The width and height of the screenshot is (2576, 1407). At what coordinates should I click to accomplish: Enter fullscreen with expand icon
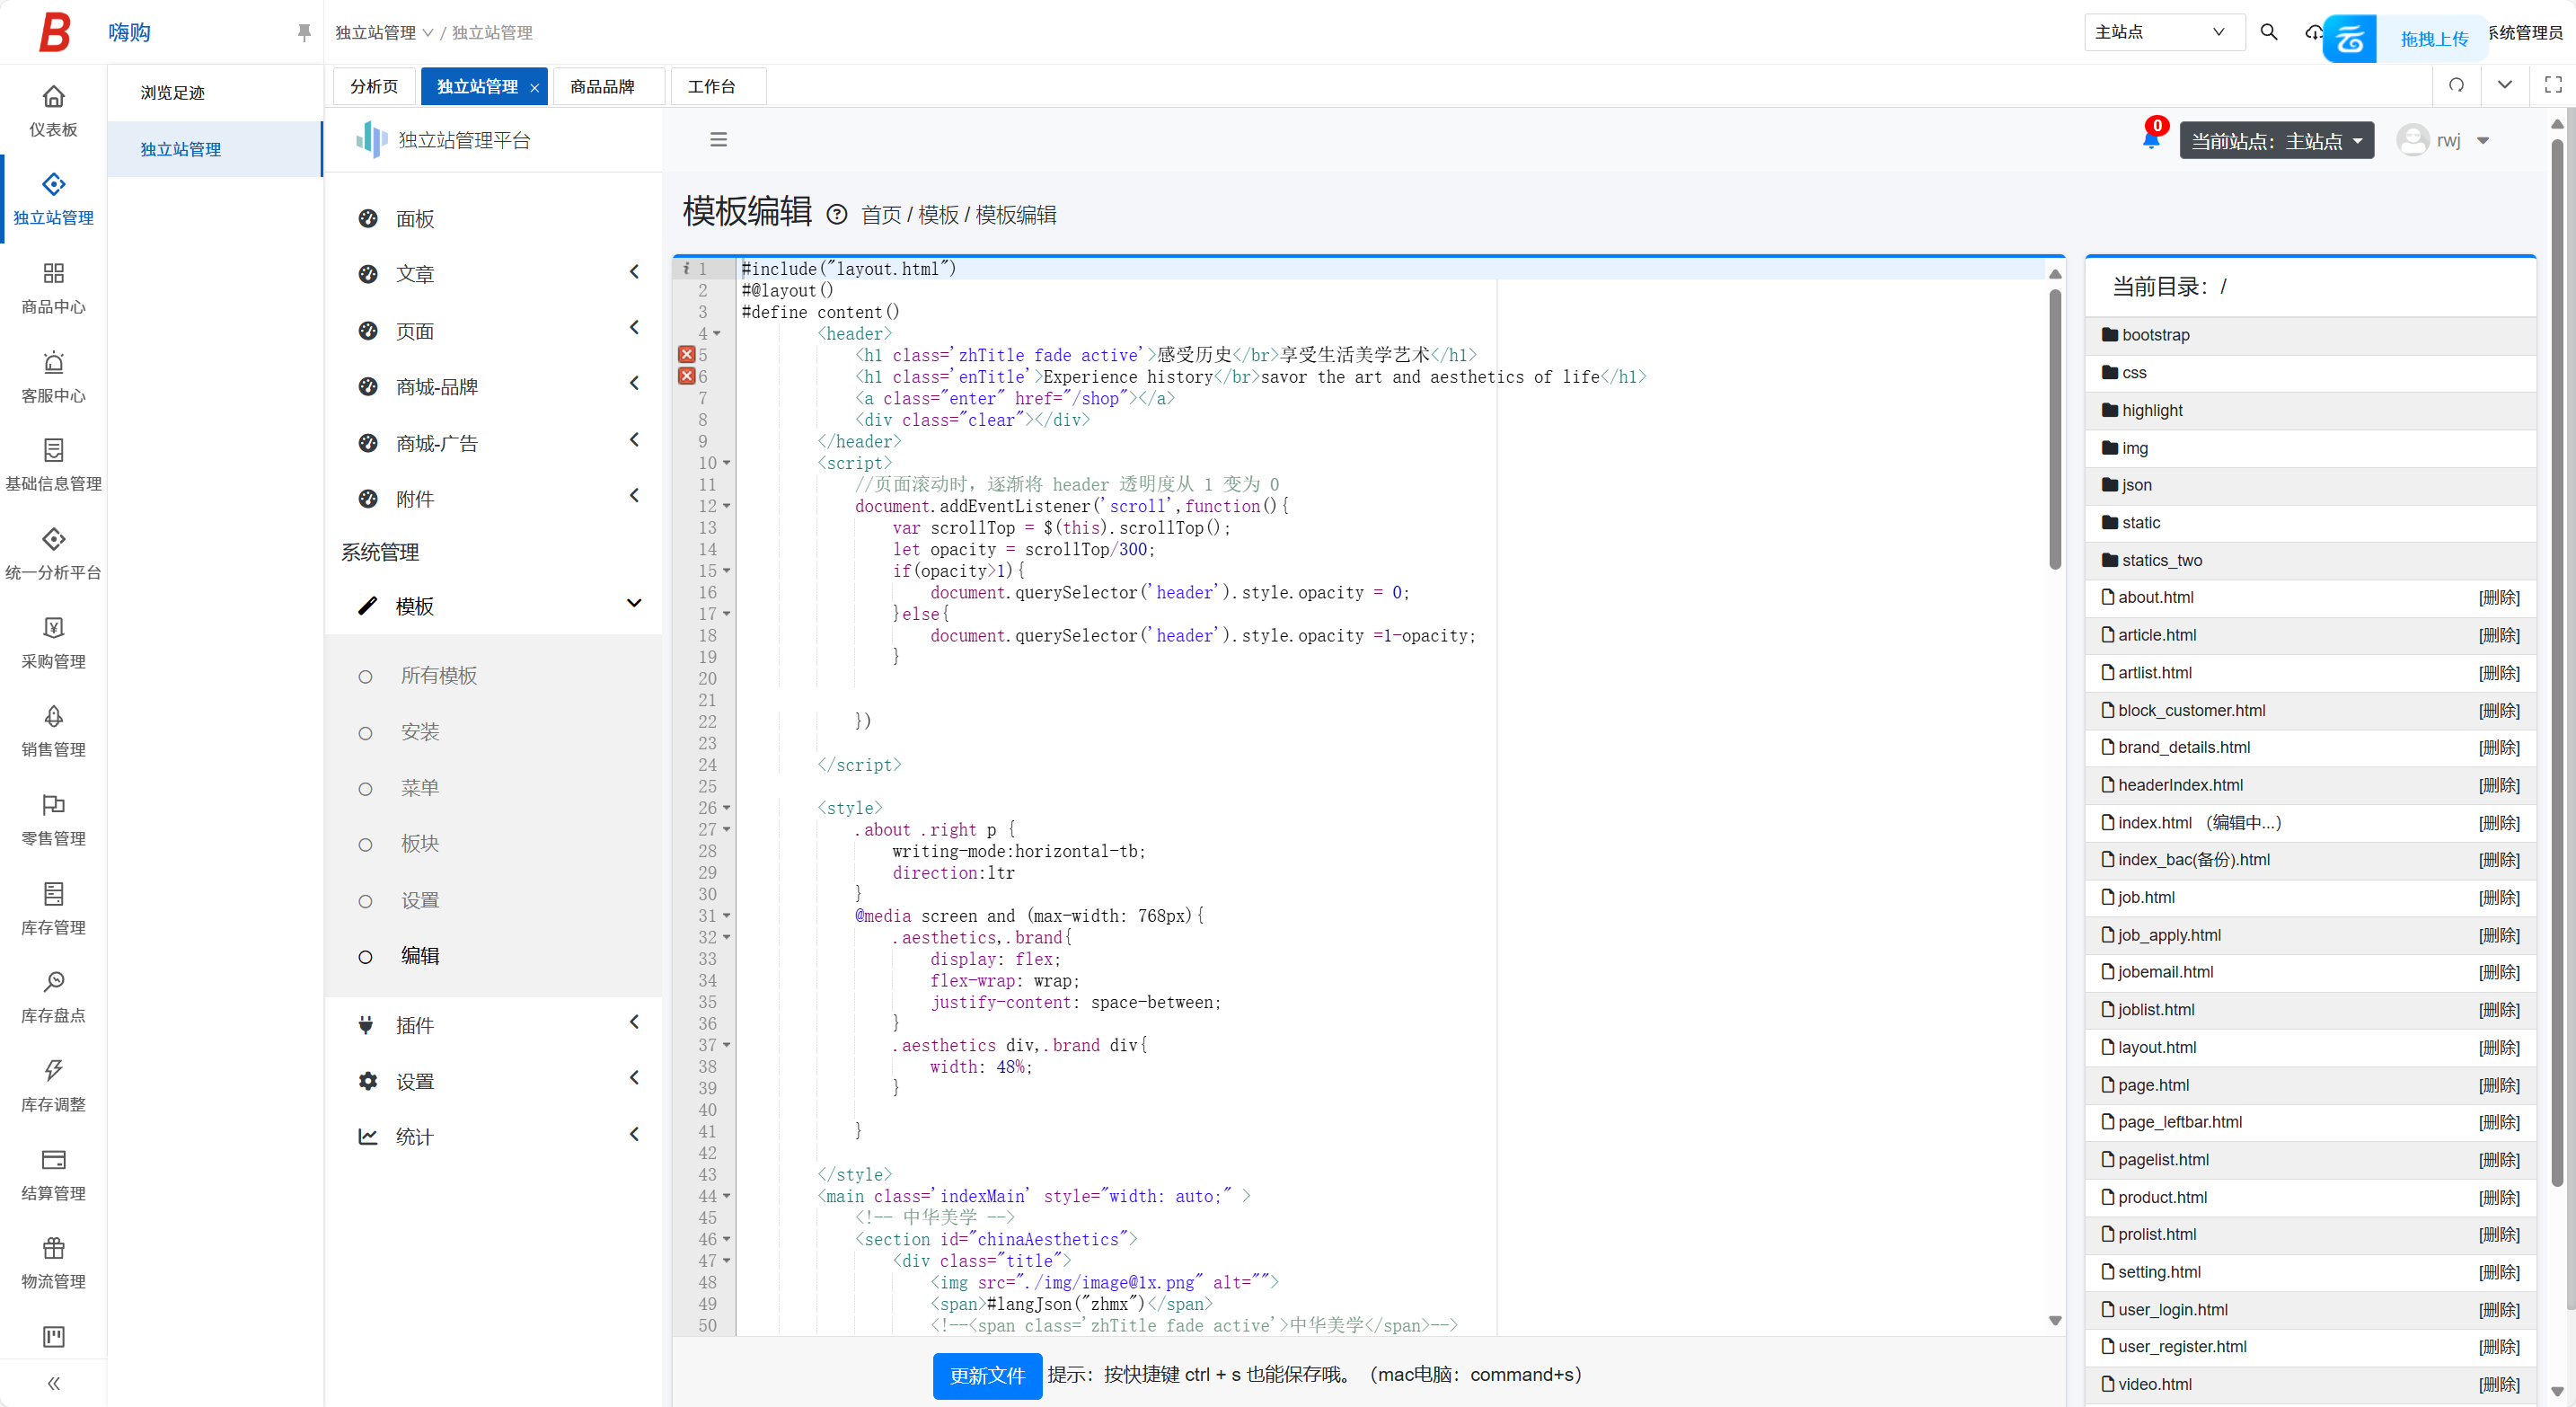[2552, 85]
